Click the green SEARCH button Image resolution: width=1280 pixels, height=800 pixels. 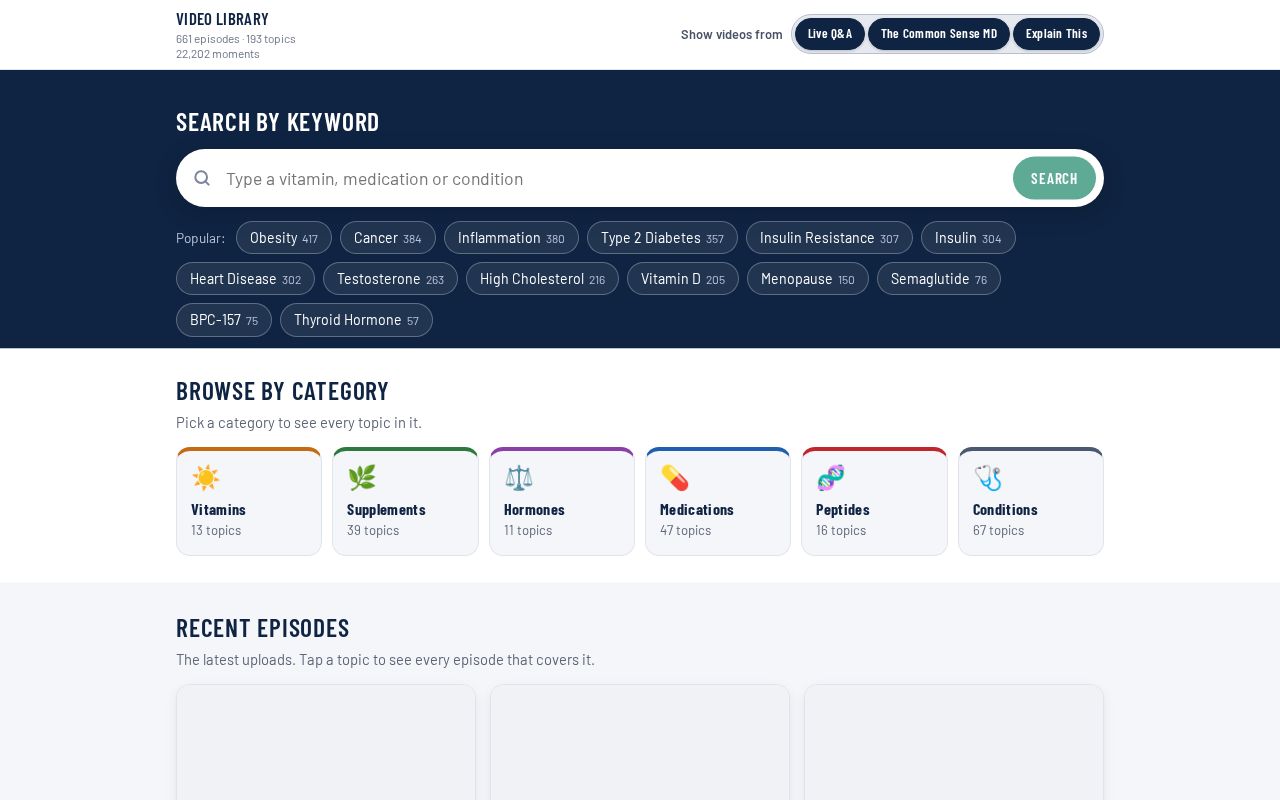click(x=1054, y=178)
